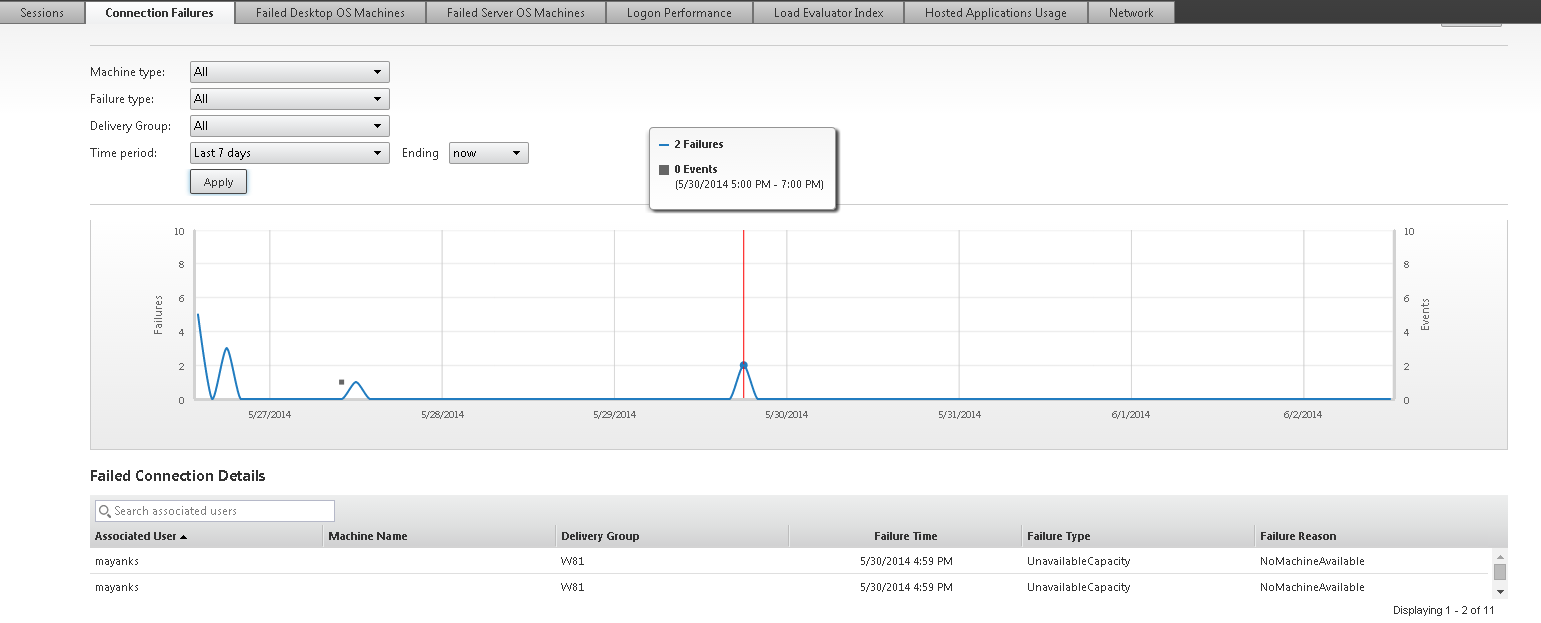Sort the table by Failure Reason column
This screenshot has width=1541, height=623.
click(1297, 536)
